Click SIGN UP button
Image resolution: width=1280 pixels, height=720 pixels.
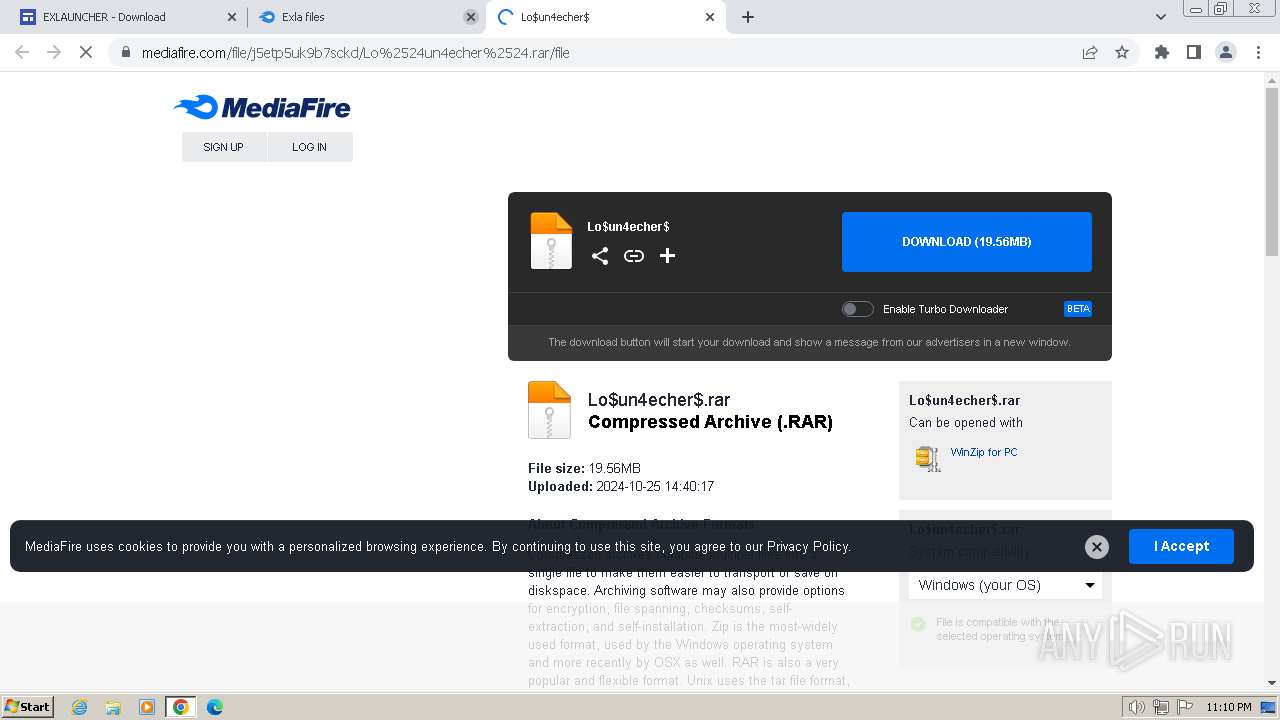224,147
